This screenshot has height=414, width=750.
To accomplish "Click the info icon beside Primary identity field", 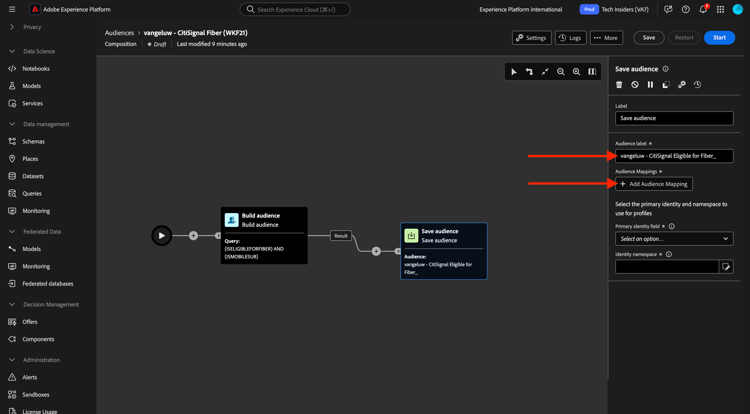I will pos(672,226).
